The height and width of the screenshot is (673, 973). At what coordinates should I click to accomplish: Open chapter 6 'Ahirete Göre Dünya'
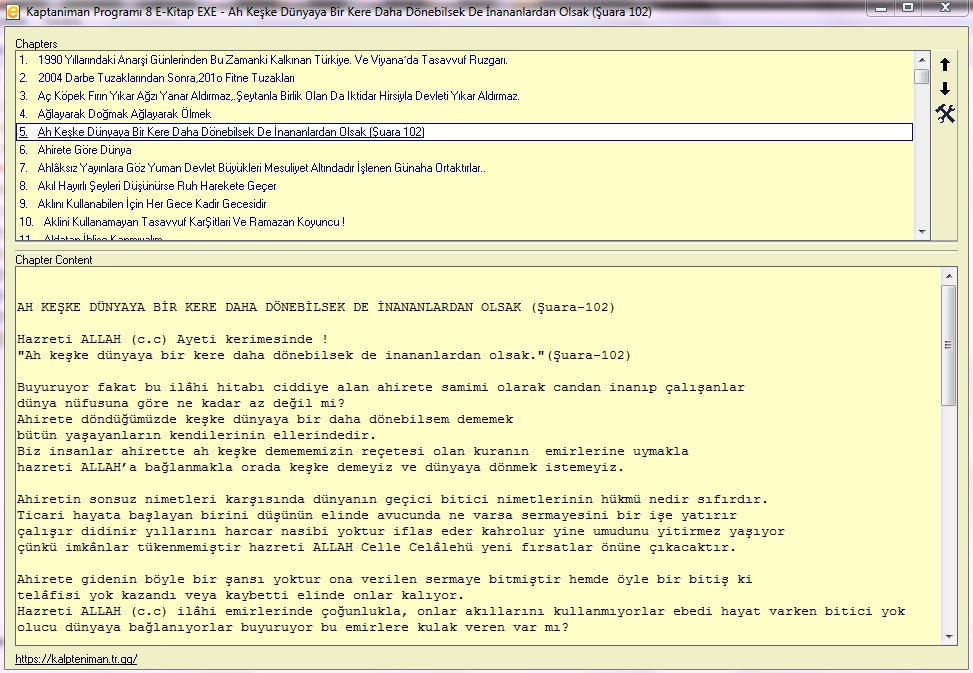pos(84,150)
